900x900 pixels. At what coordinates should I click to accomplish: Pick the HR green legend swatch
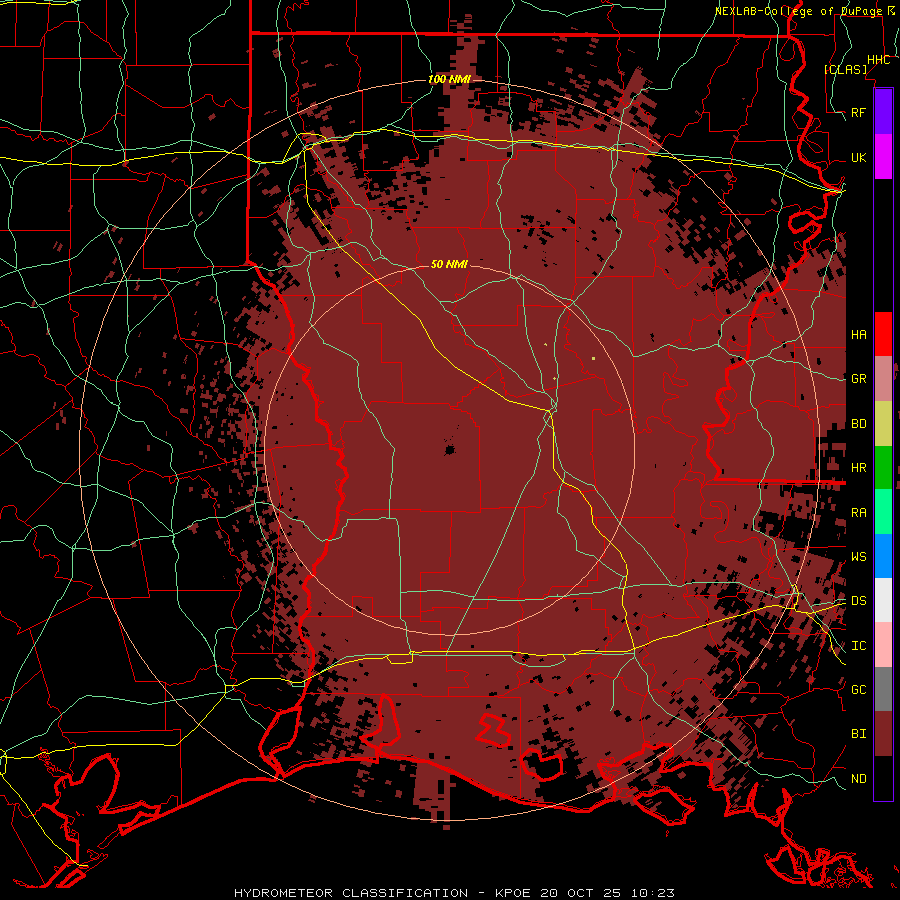(x=883, y=468)
